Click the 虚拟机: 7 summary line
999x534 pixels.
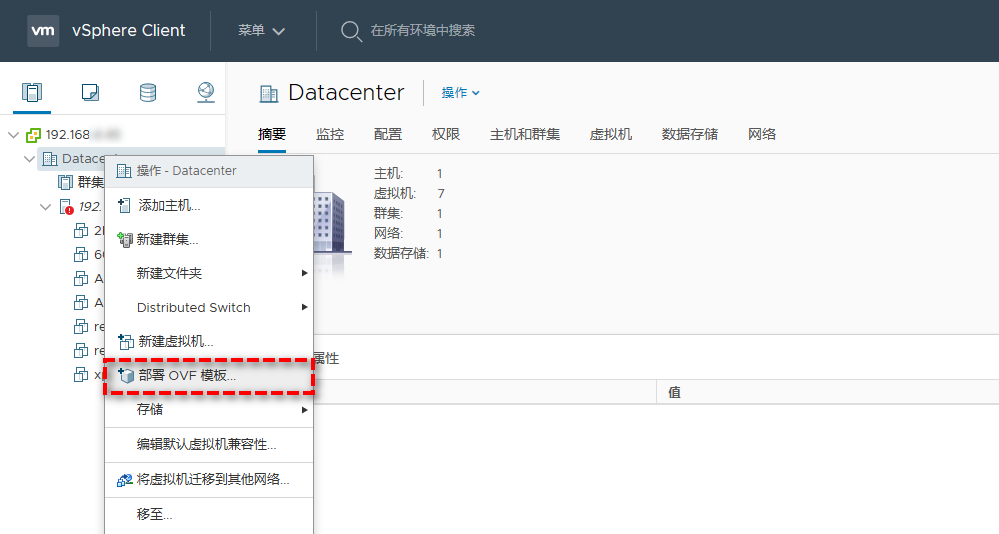tap(409, 194)
